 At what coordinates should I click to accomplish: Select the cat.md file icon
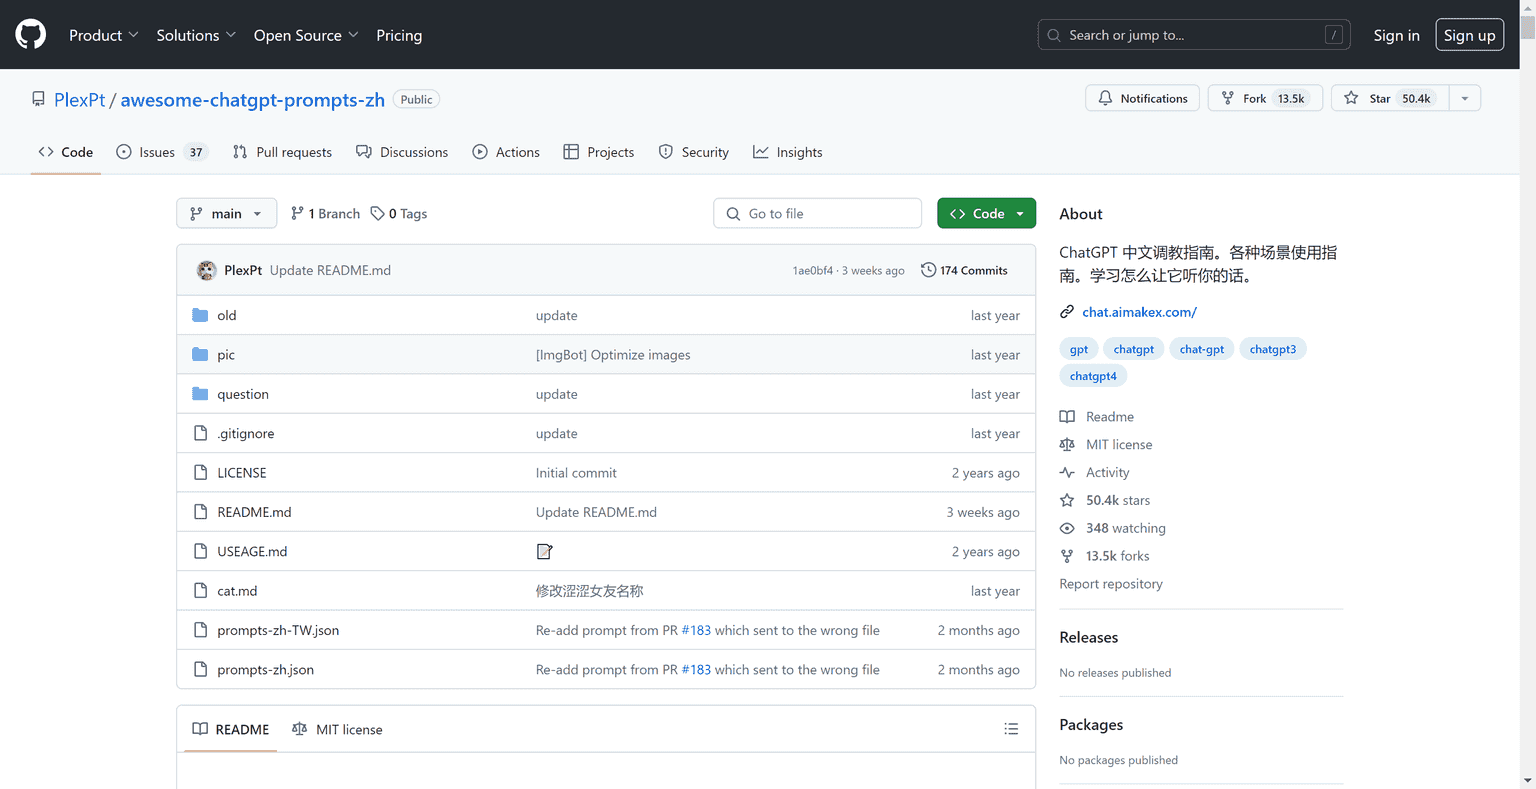click(200, 591)
